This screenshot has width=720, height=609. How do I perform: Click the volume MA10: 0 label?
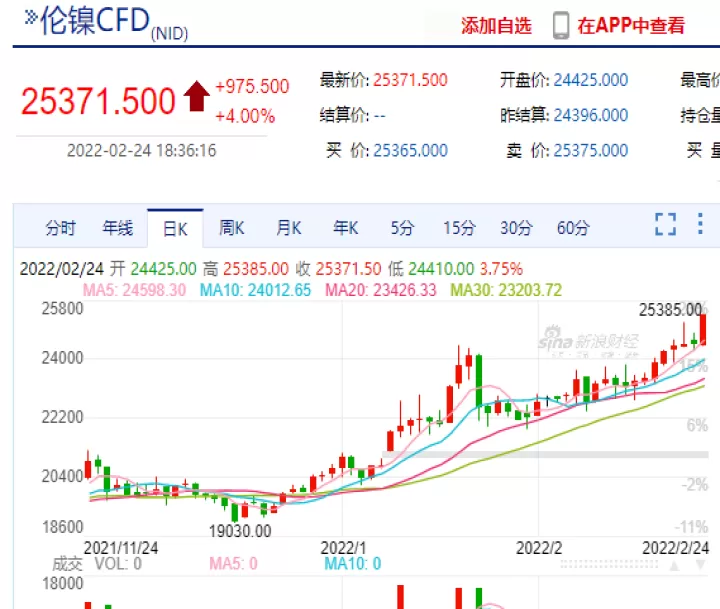pos(353,564)
